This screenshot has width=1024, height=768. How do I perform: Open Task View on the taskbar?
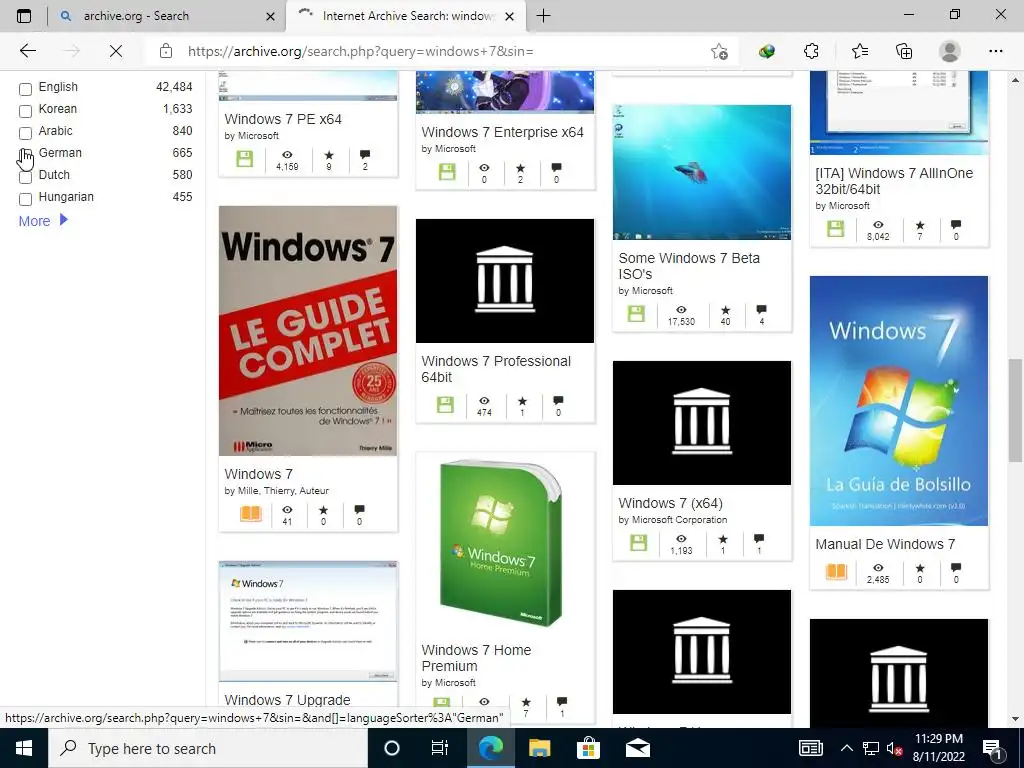(440, 748)
